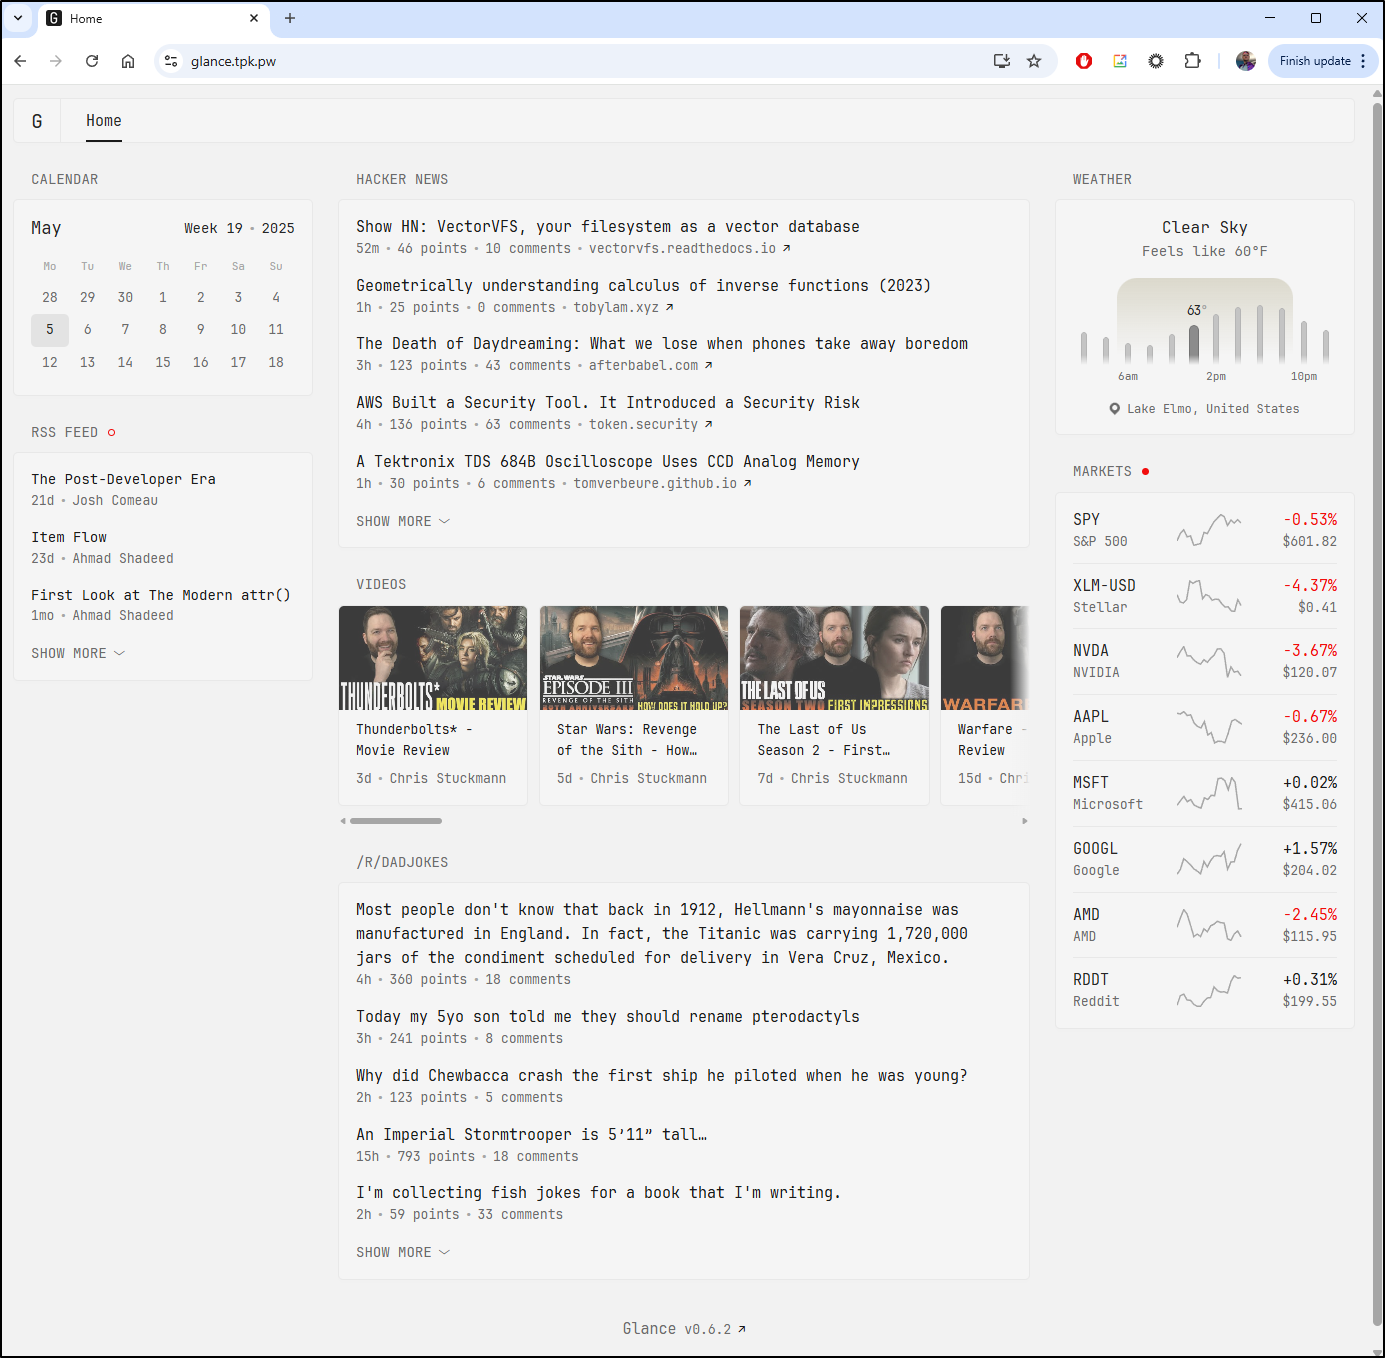Open AAPL Apple market entry
This screenshot has width=1385, height=1358.
tap(1204, 727)
